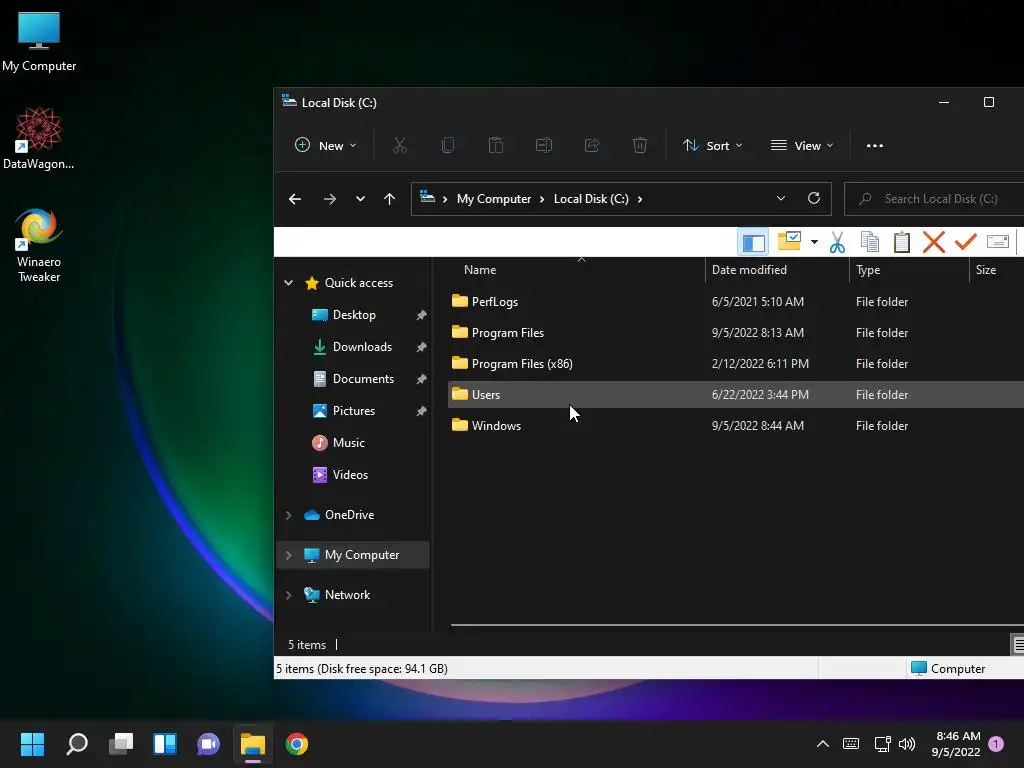
Task: Click the envelope Email icon in classic toolbar
Action: tap(997, 242)
